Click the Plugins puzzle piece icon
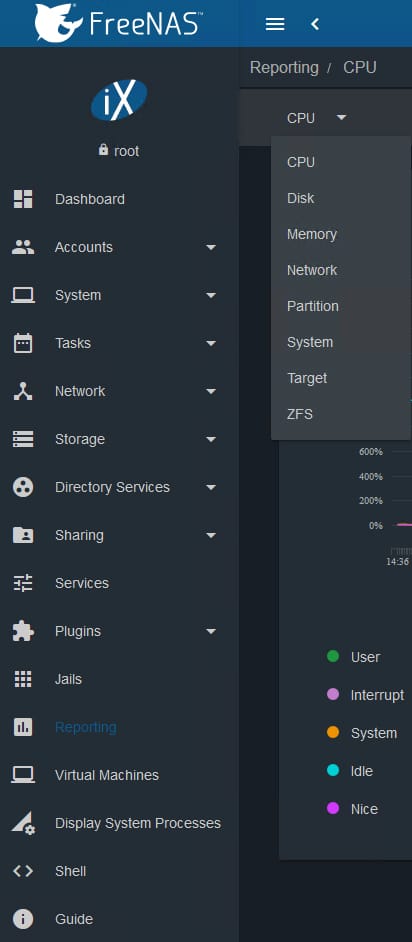This screenshot has height=942, width=412. pos(23,631)
